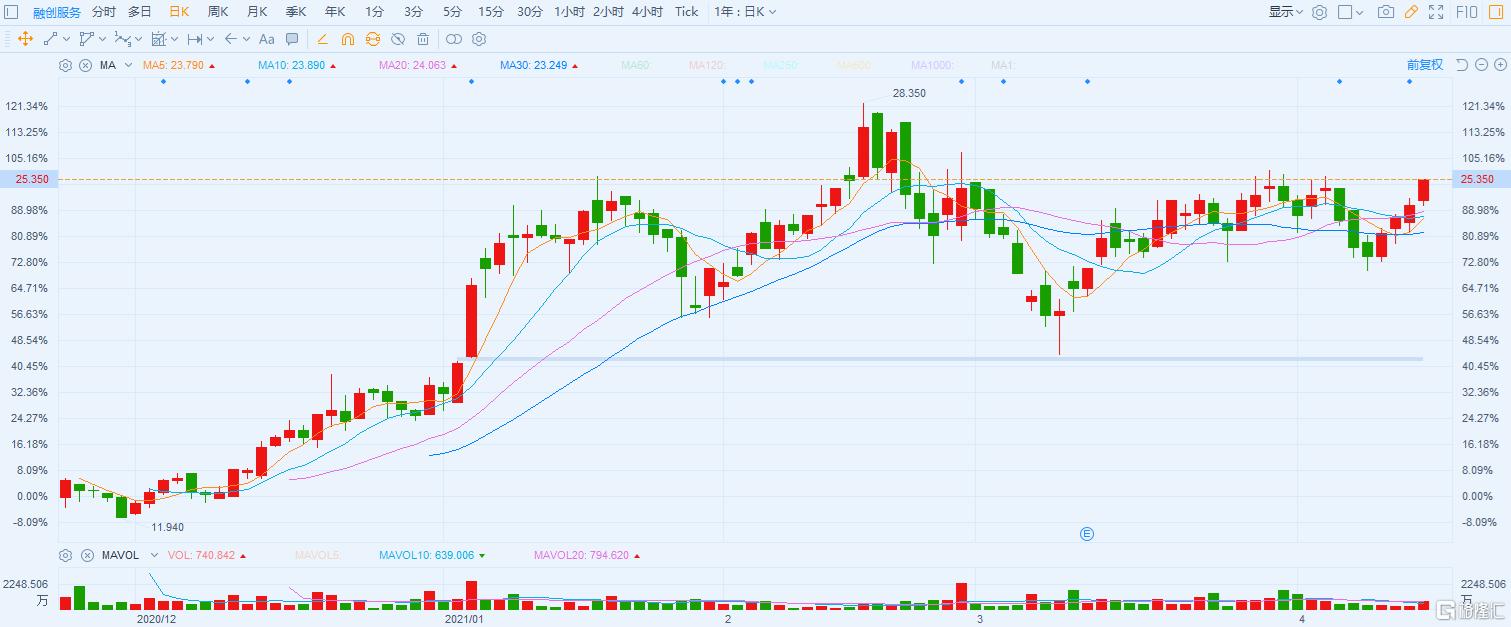The image size is (1511, 627).
Task: Expand the 显示 display dropdown
Action: [1286, 12]
